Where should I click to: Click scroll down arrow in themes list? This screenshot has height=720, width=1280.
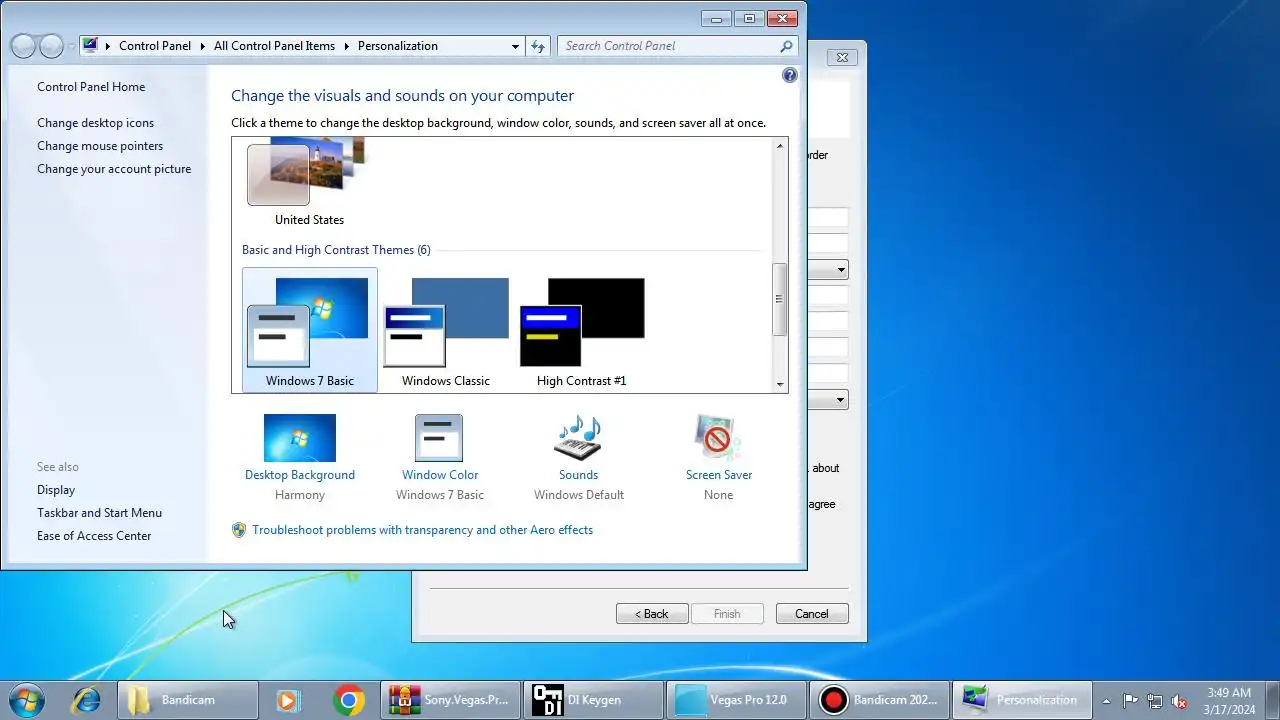pos(780,384)
